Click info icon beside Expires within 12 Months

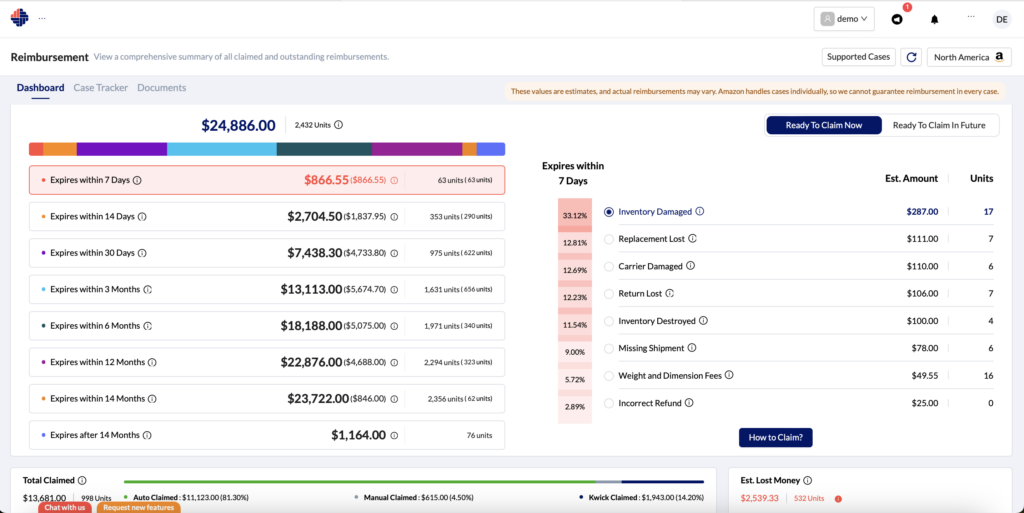(152, 362)
